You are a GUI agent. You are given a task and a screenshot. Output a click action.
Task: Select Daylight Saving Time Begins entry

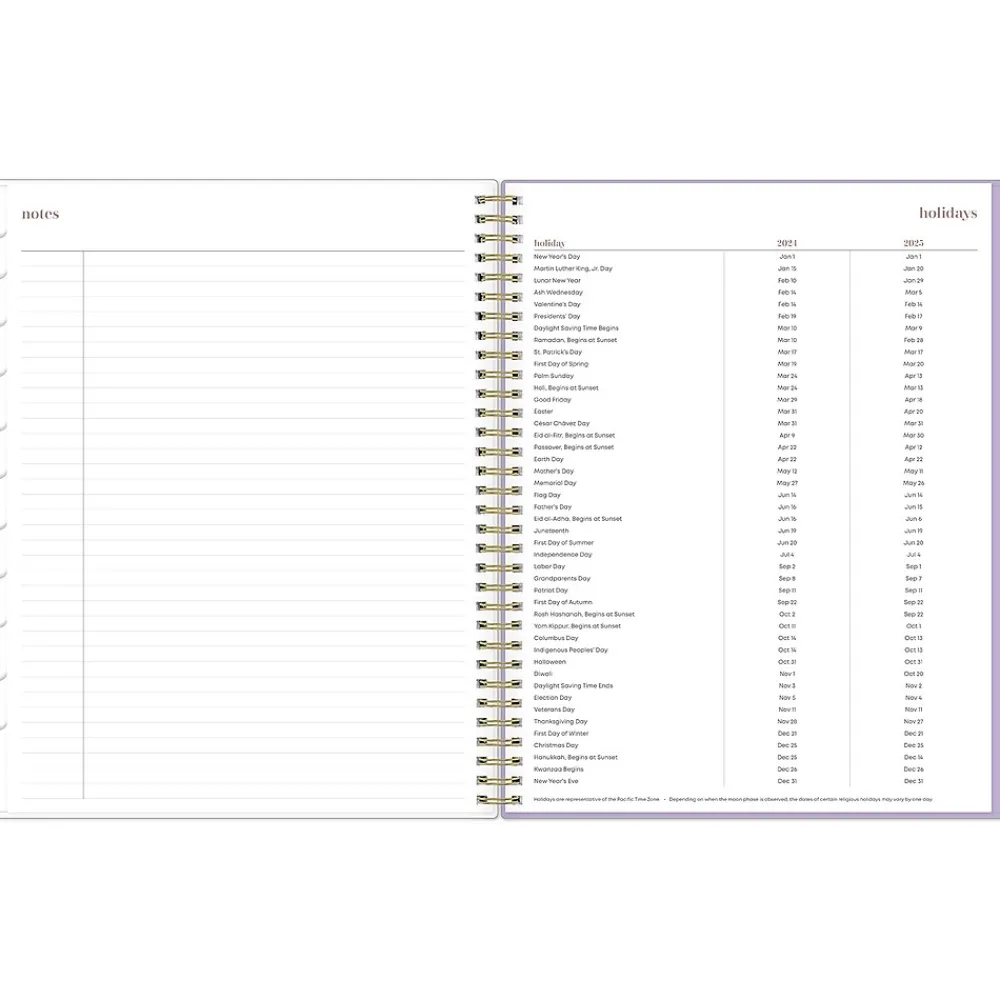pyautogui.click(x=576, y=328)
